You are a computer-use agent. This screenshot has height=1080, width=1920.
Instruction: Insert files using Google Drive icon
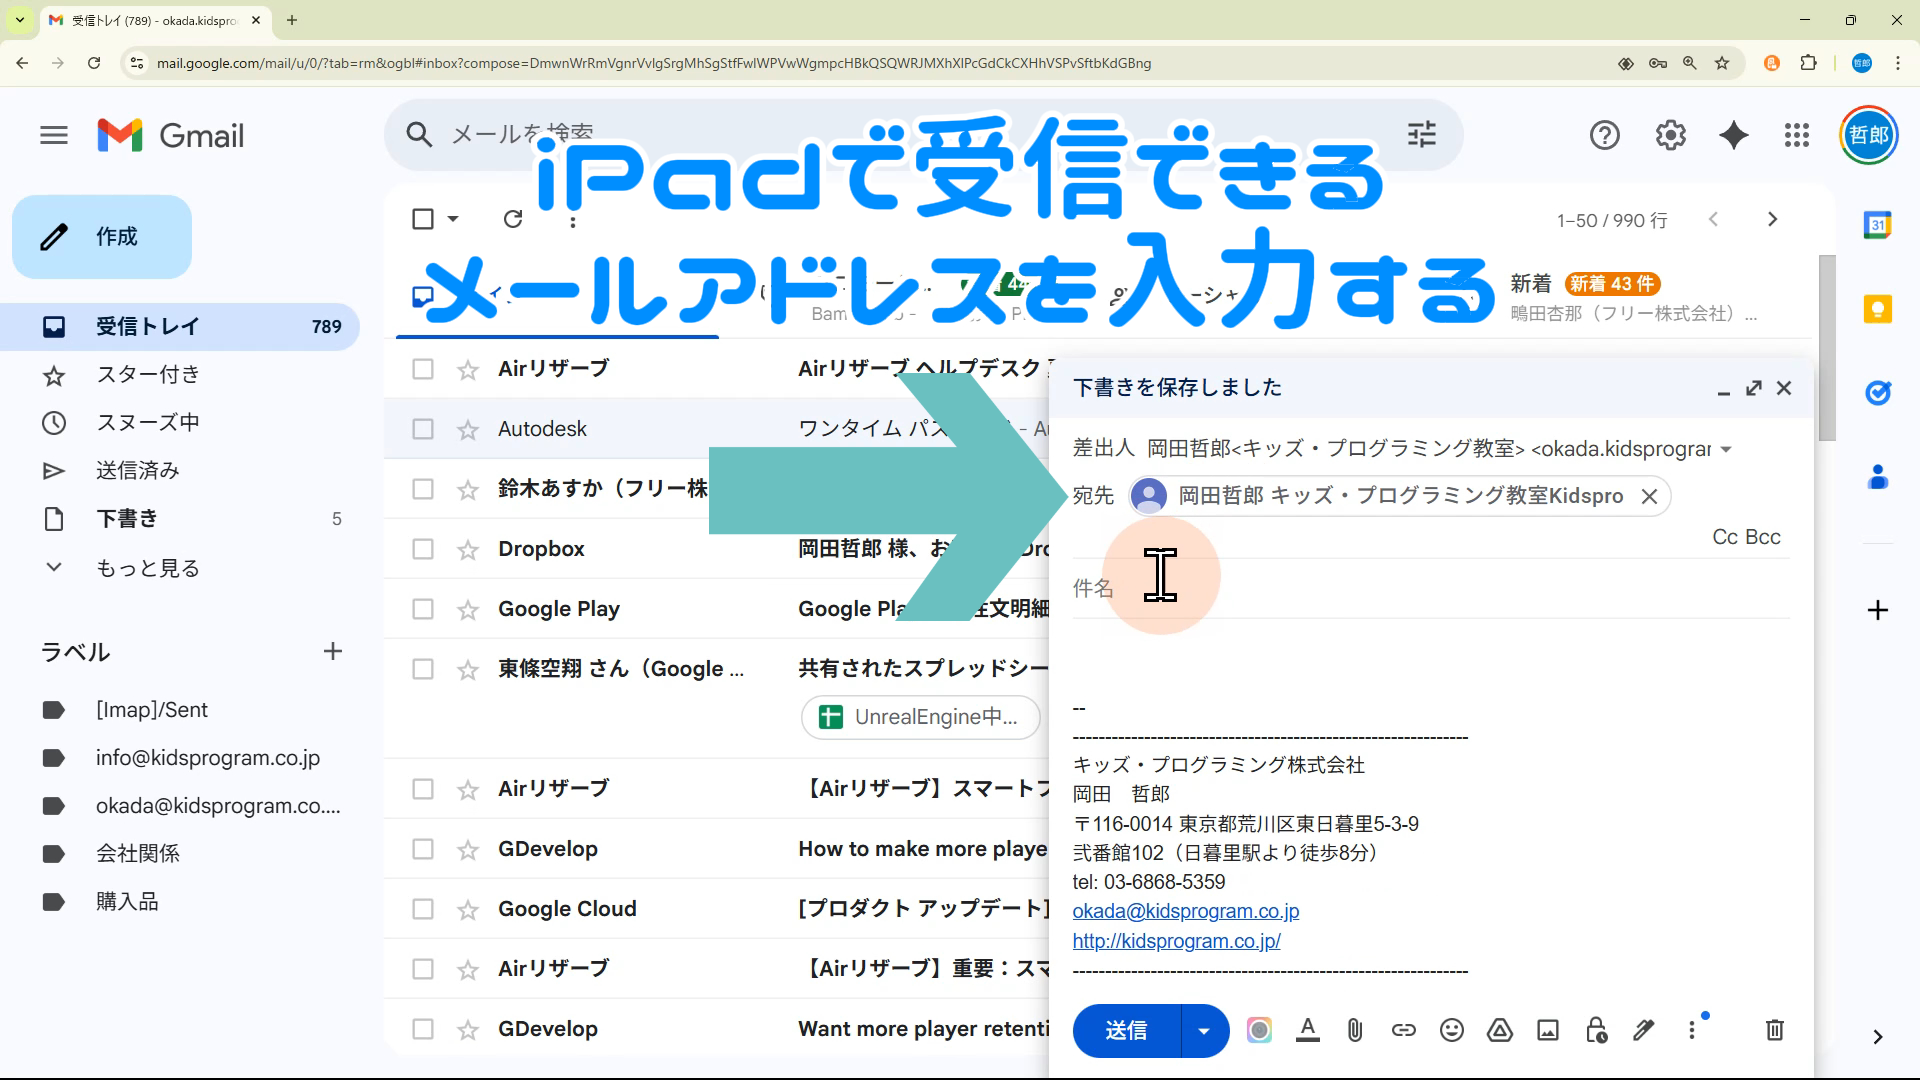(x=1499, y=1030)
